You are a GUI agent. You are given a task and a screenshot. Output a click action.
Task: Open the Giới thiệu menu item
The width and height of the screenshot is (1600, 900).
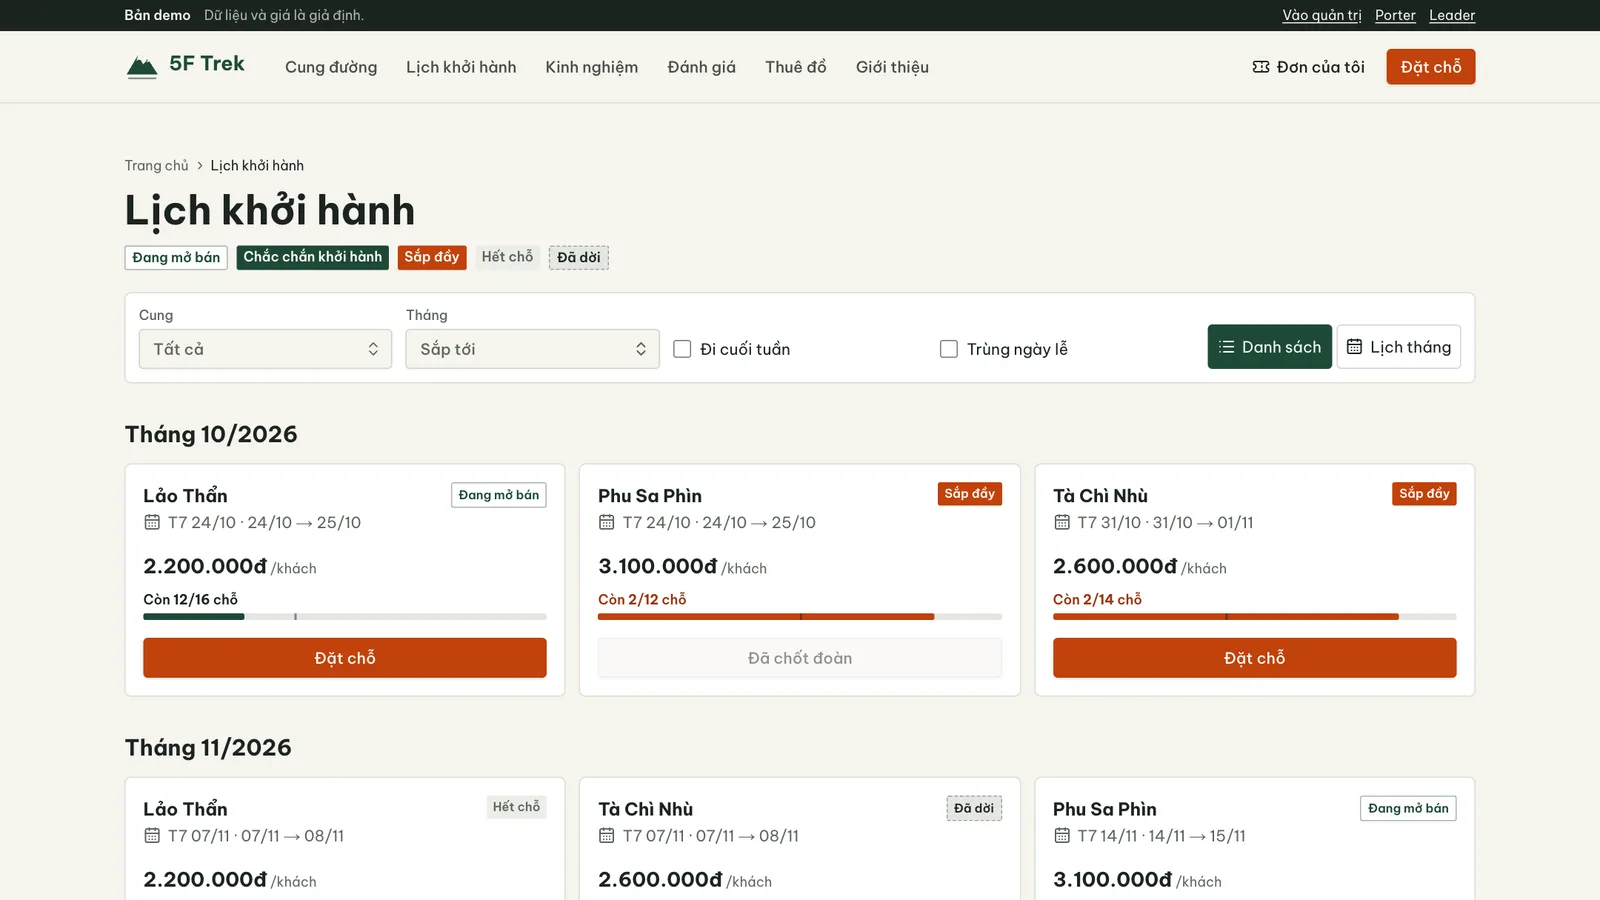pos(892,67)
